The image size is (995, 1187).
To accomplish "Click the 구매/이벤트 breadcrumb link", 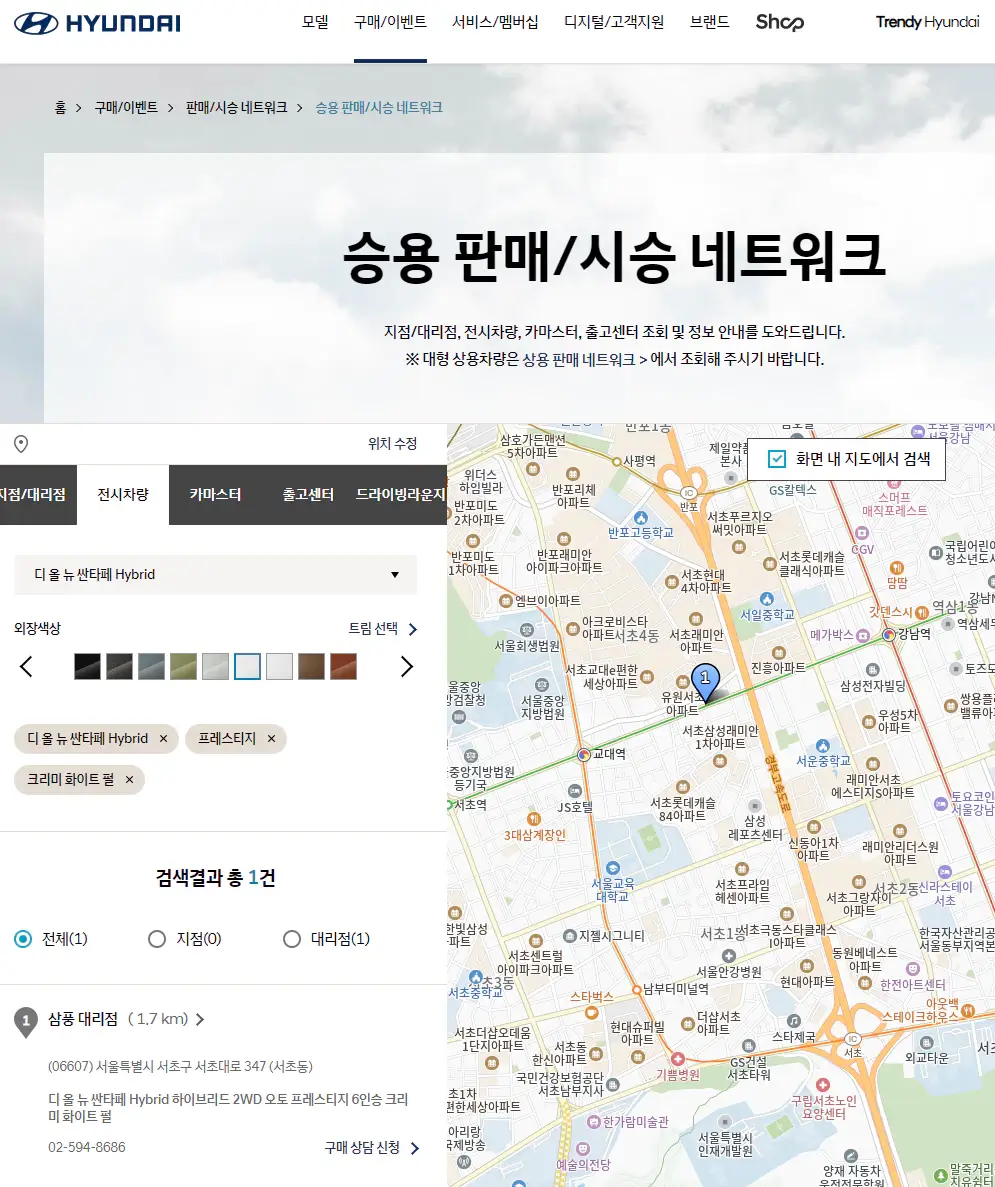I will pos(126,107).
